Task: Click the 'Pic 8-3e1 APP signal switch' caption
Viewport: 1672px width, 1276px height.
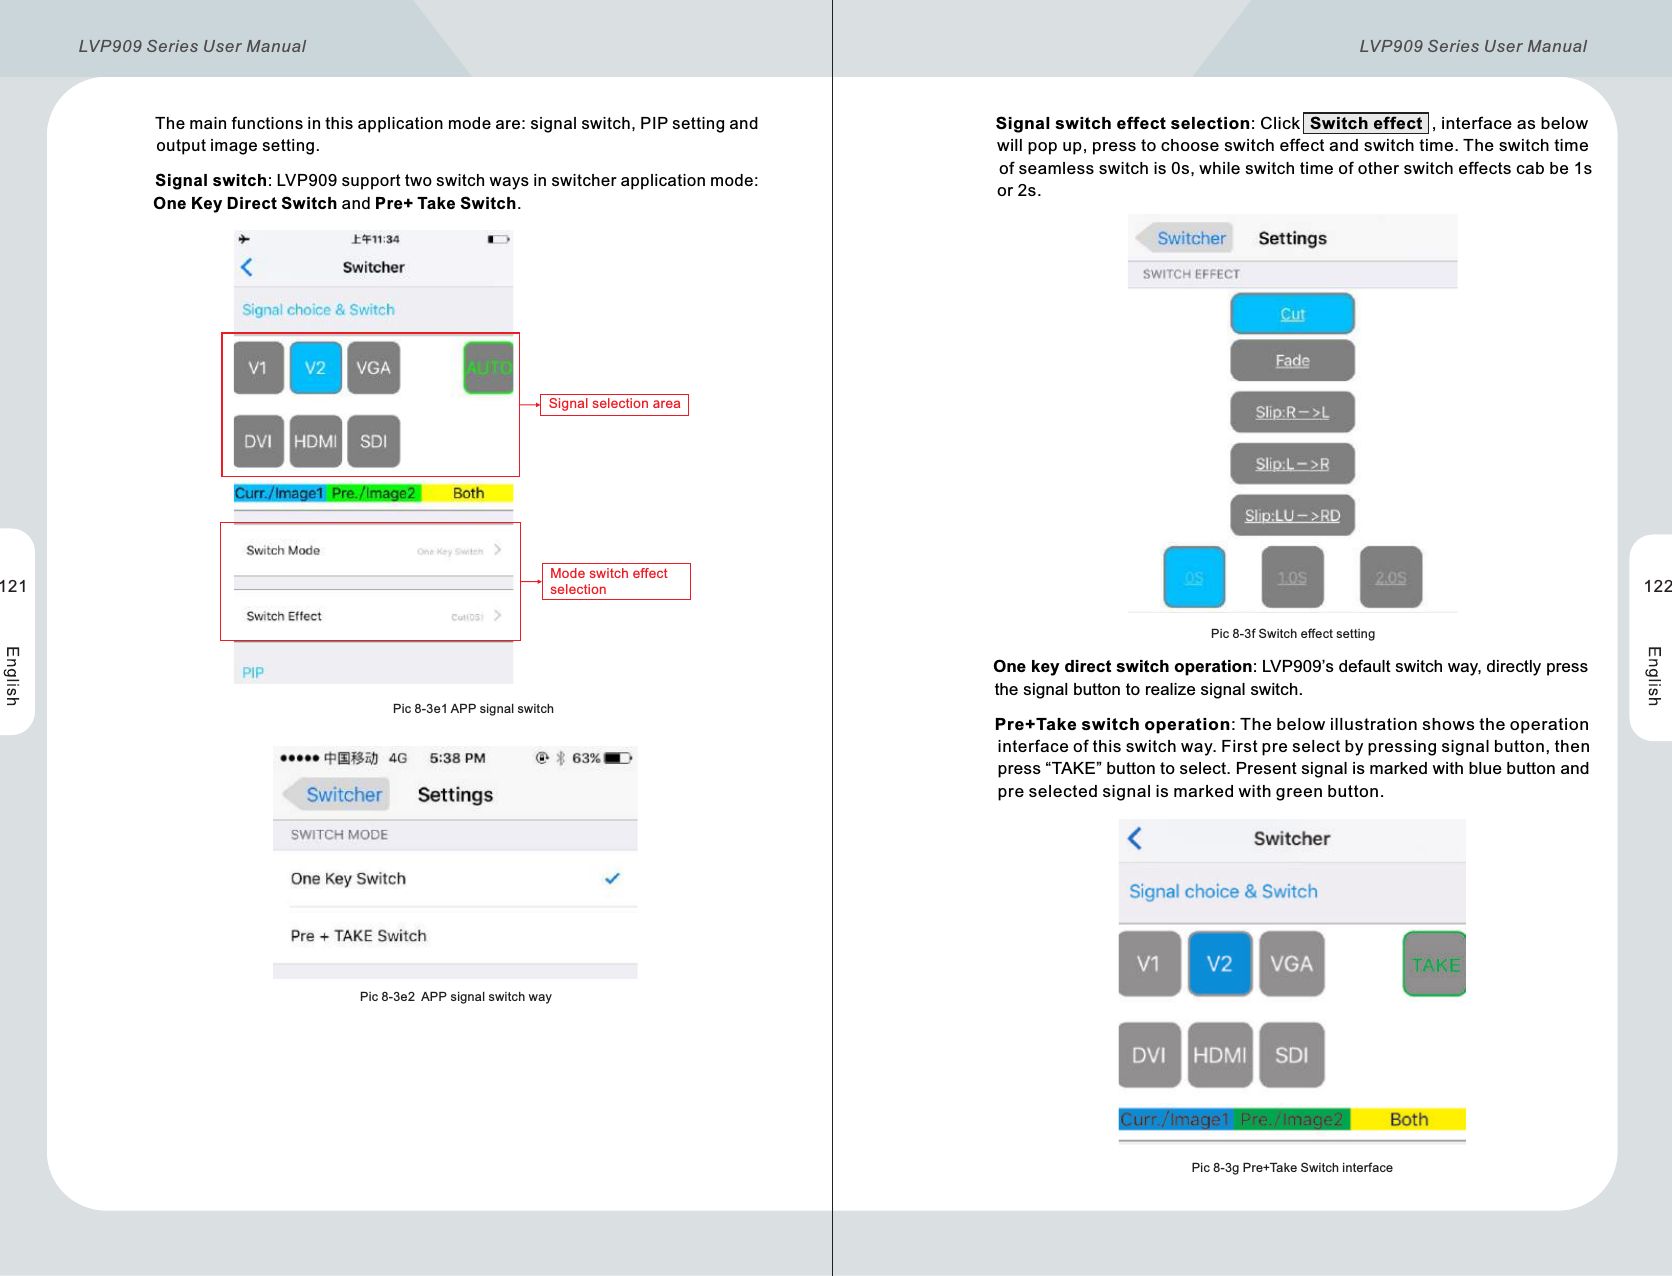Action: click(473, 709)
